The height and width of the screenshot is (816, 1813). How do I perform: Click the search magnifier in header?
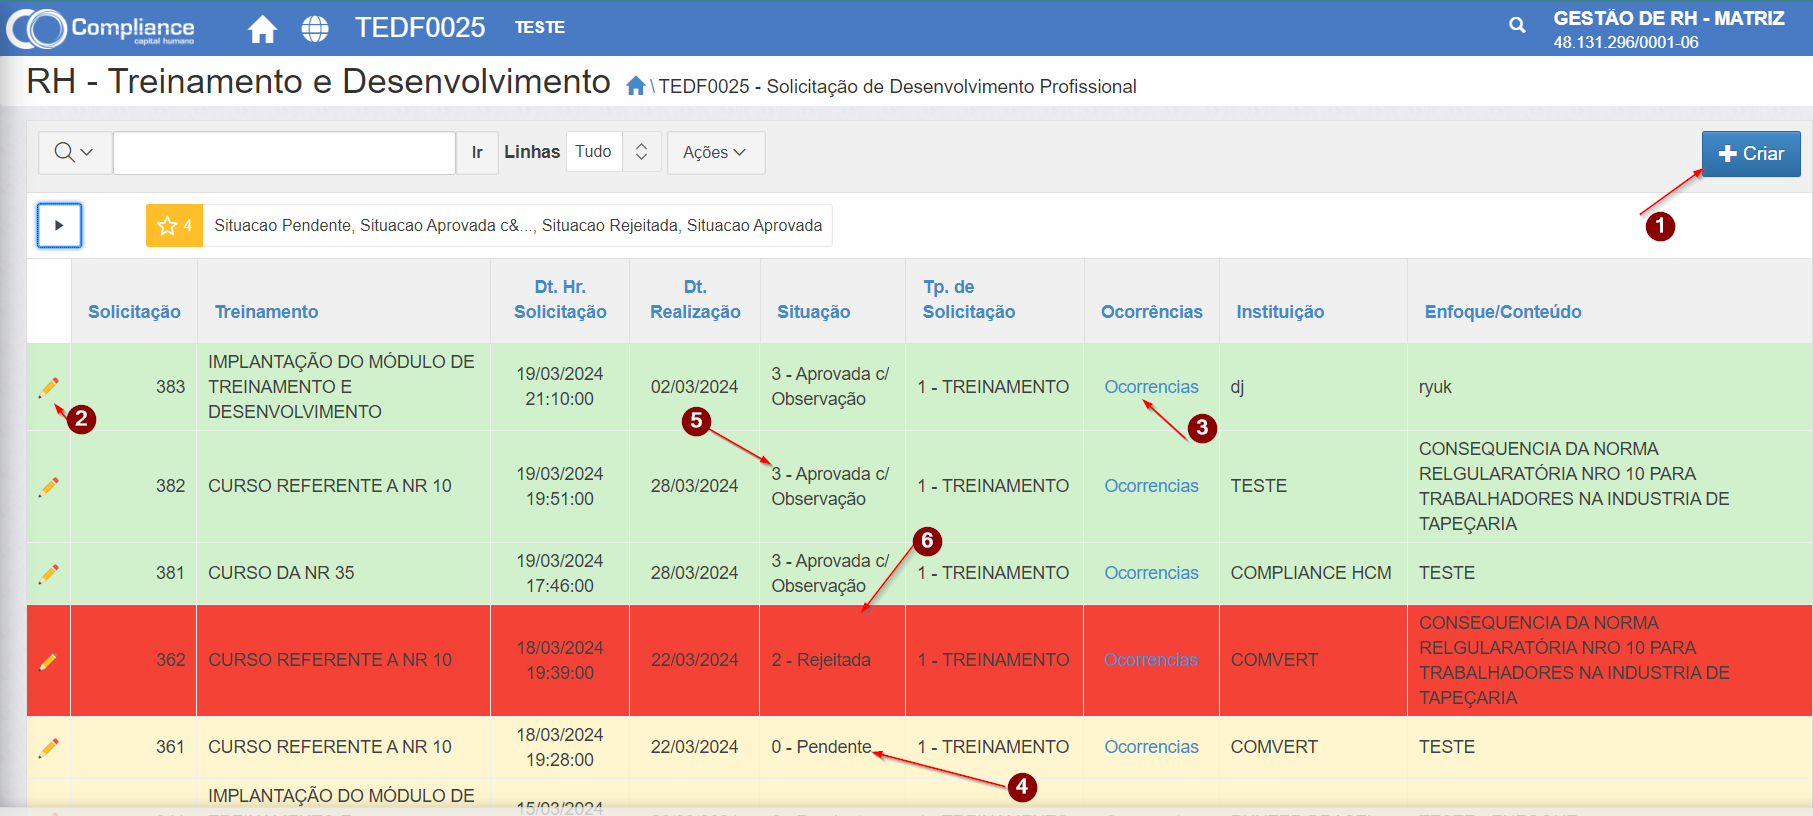(1517, 26)
